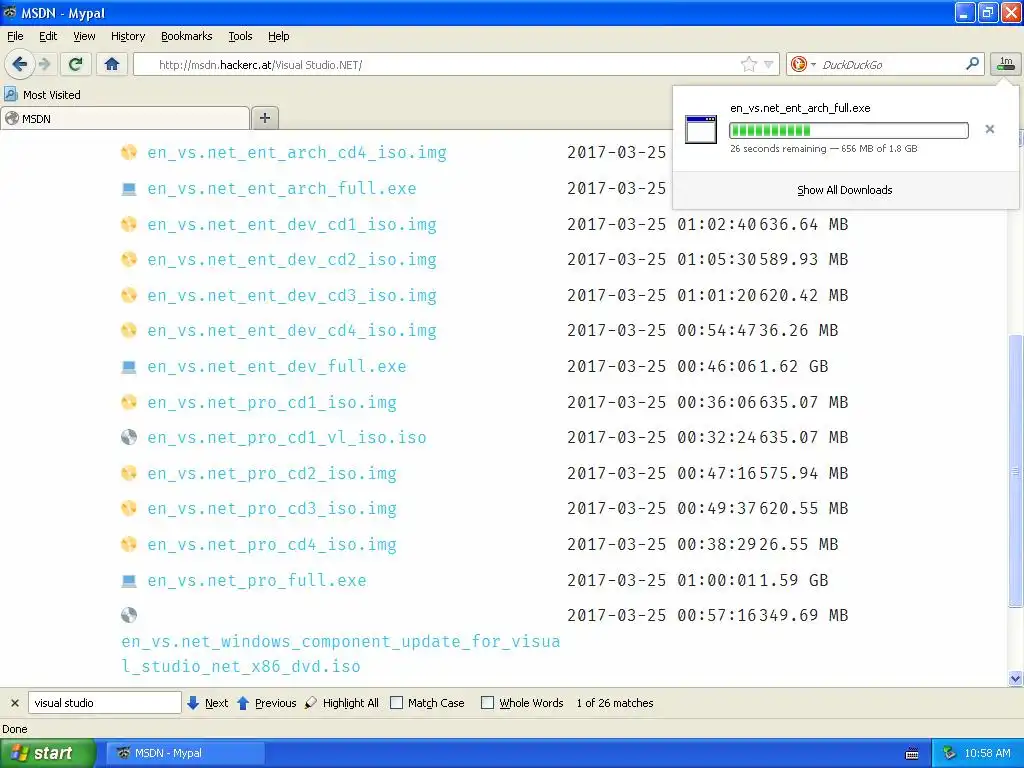Click the downloading file's exe icon
This screenshot has width=1024, height=768.
(x=701, y=129)
